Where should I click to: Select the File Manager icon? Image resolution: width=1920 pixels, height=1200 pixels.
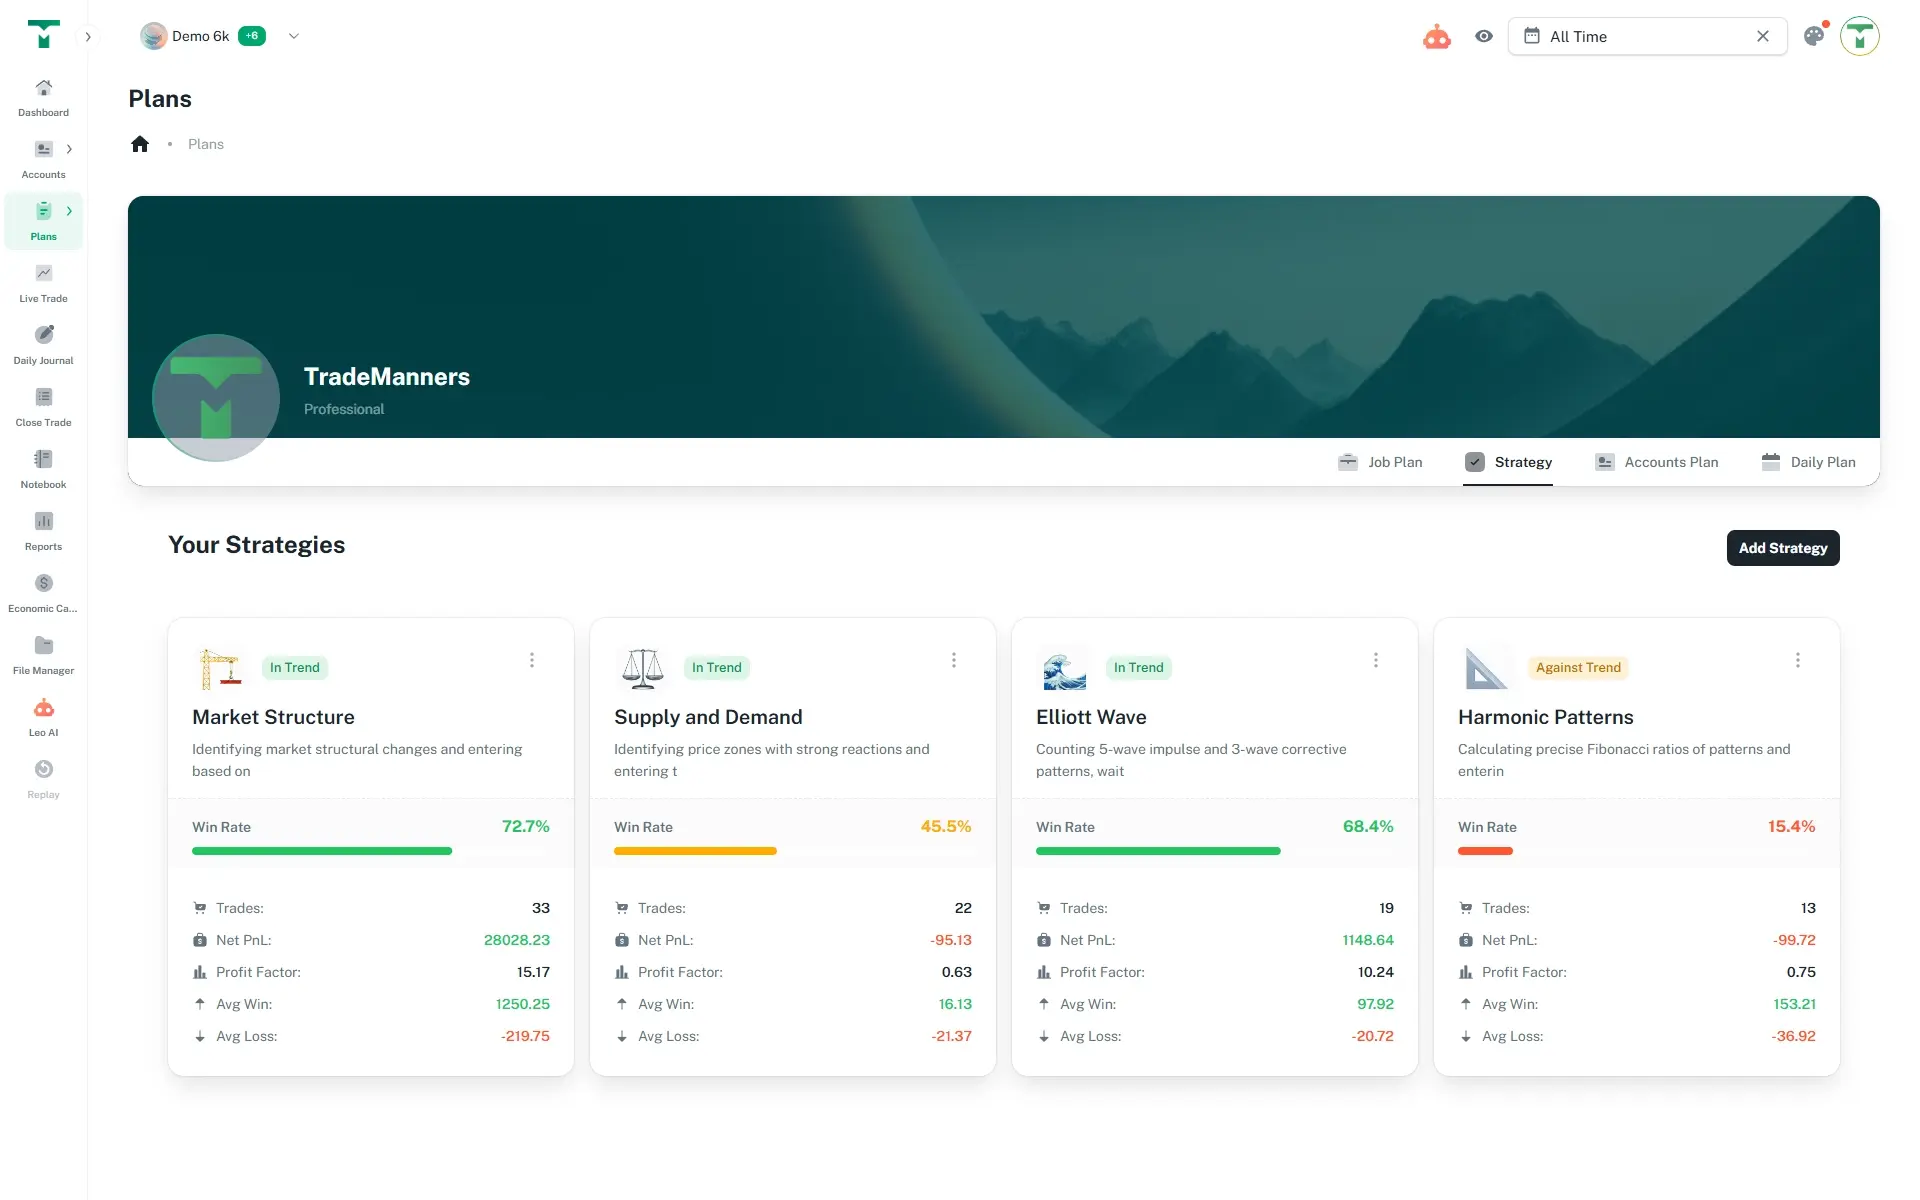pyautogui.click(x=43, y=655)
